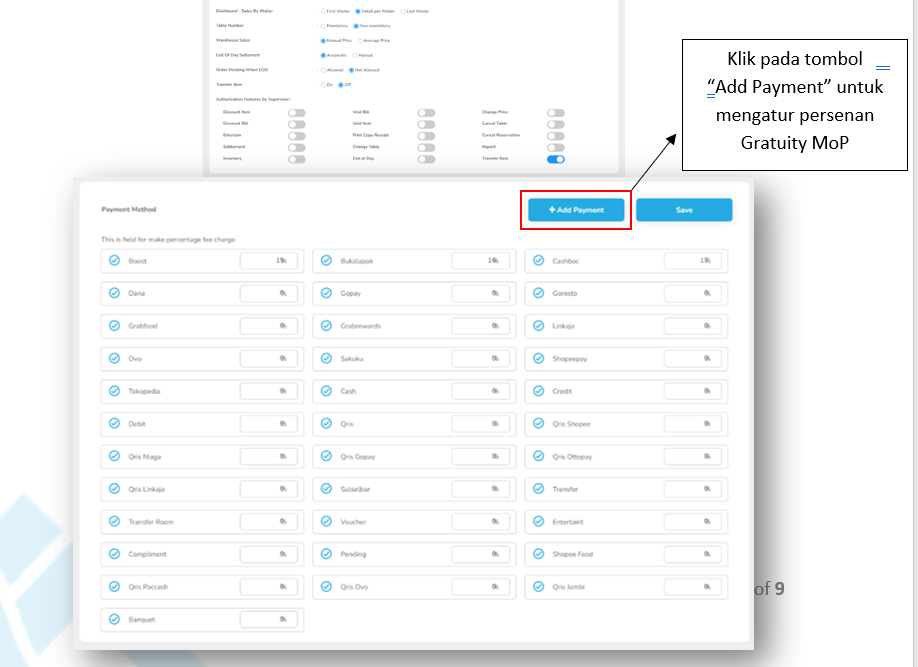This screenshot has height=667, width=918.
Task: Select Allowed for Order Pending When EOD
Action: pos(323,70)
